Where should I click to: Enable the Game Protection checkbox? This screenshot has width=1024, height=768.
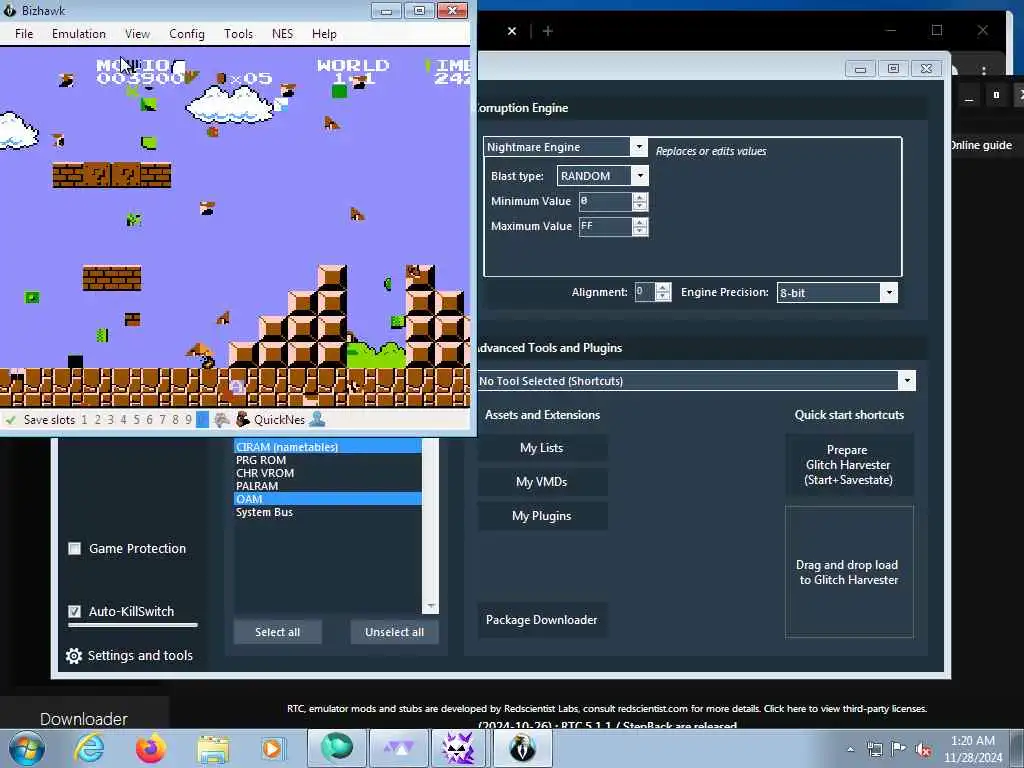[x=74, y=549]
